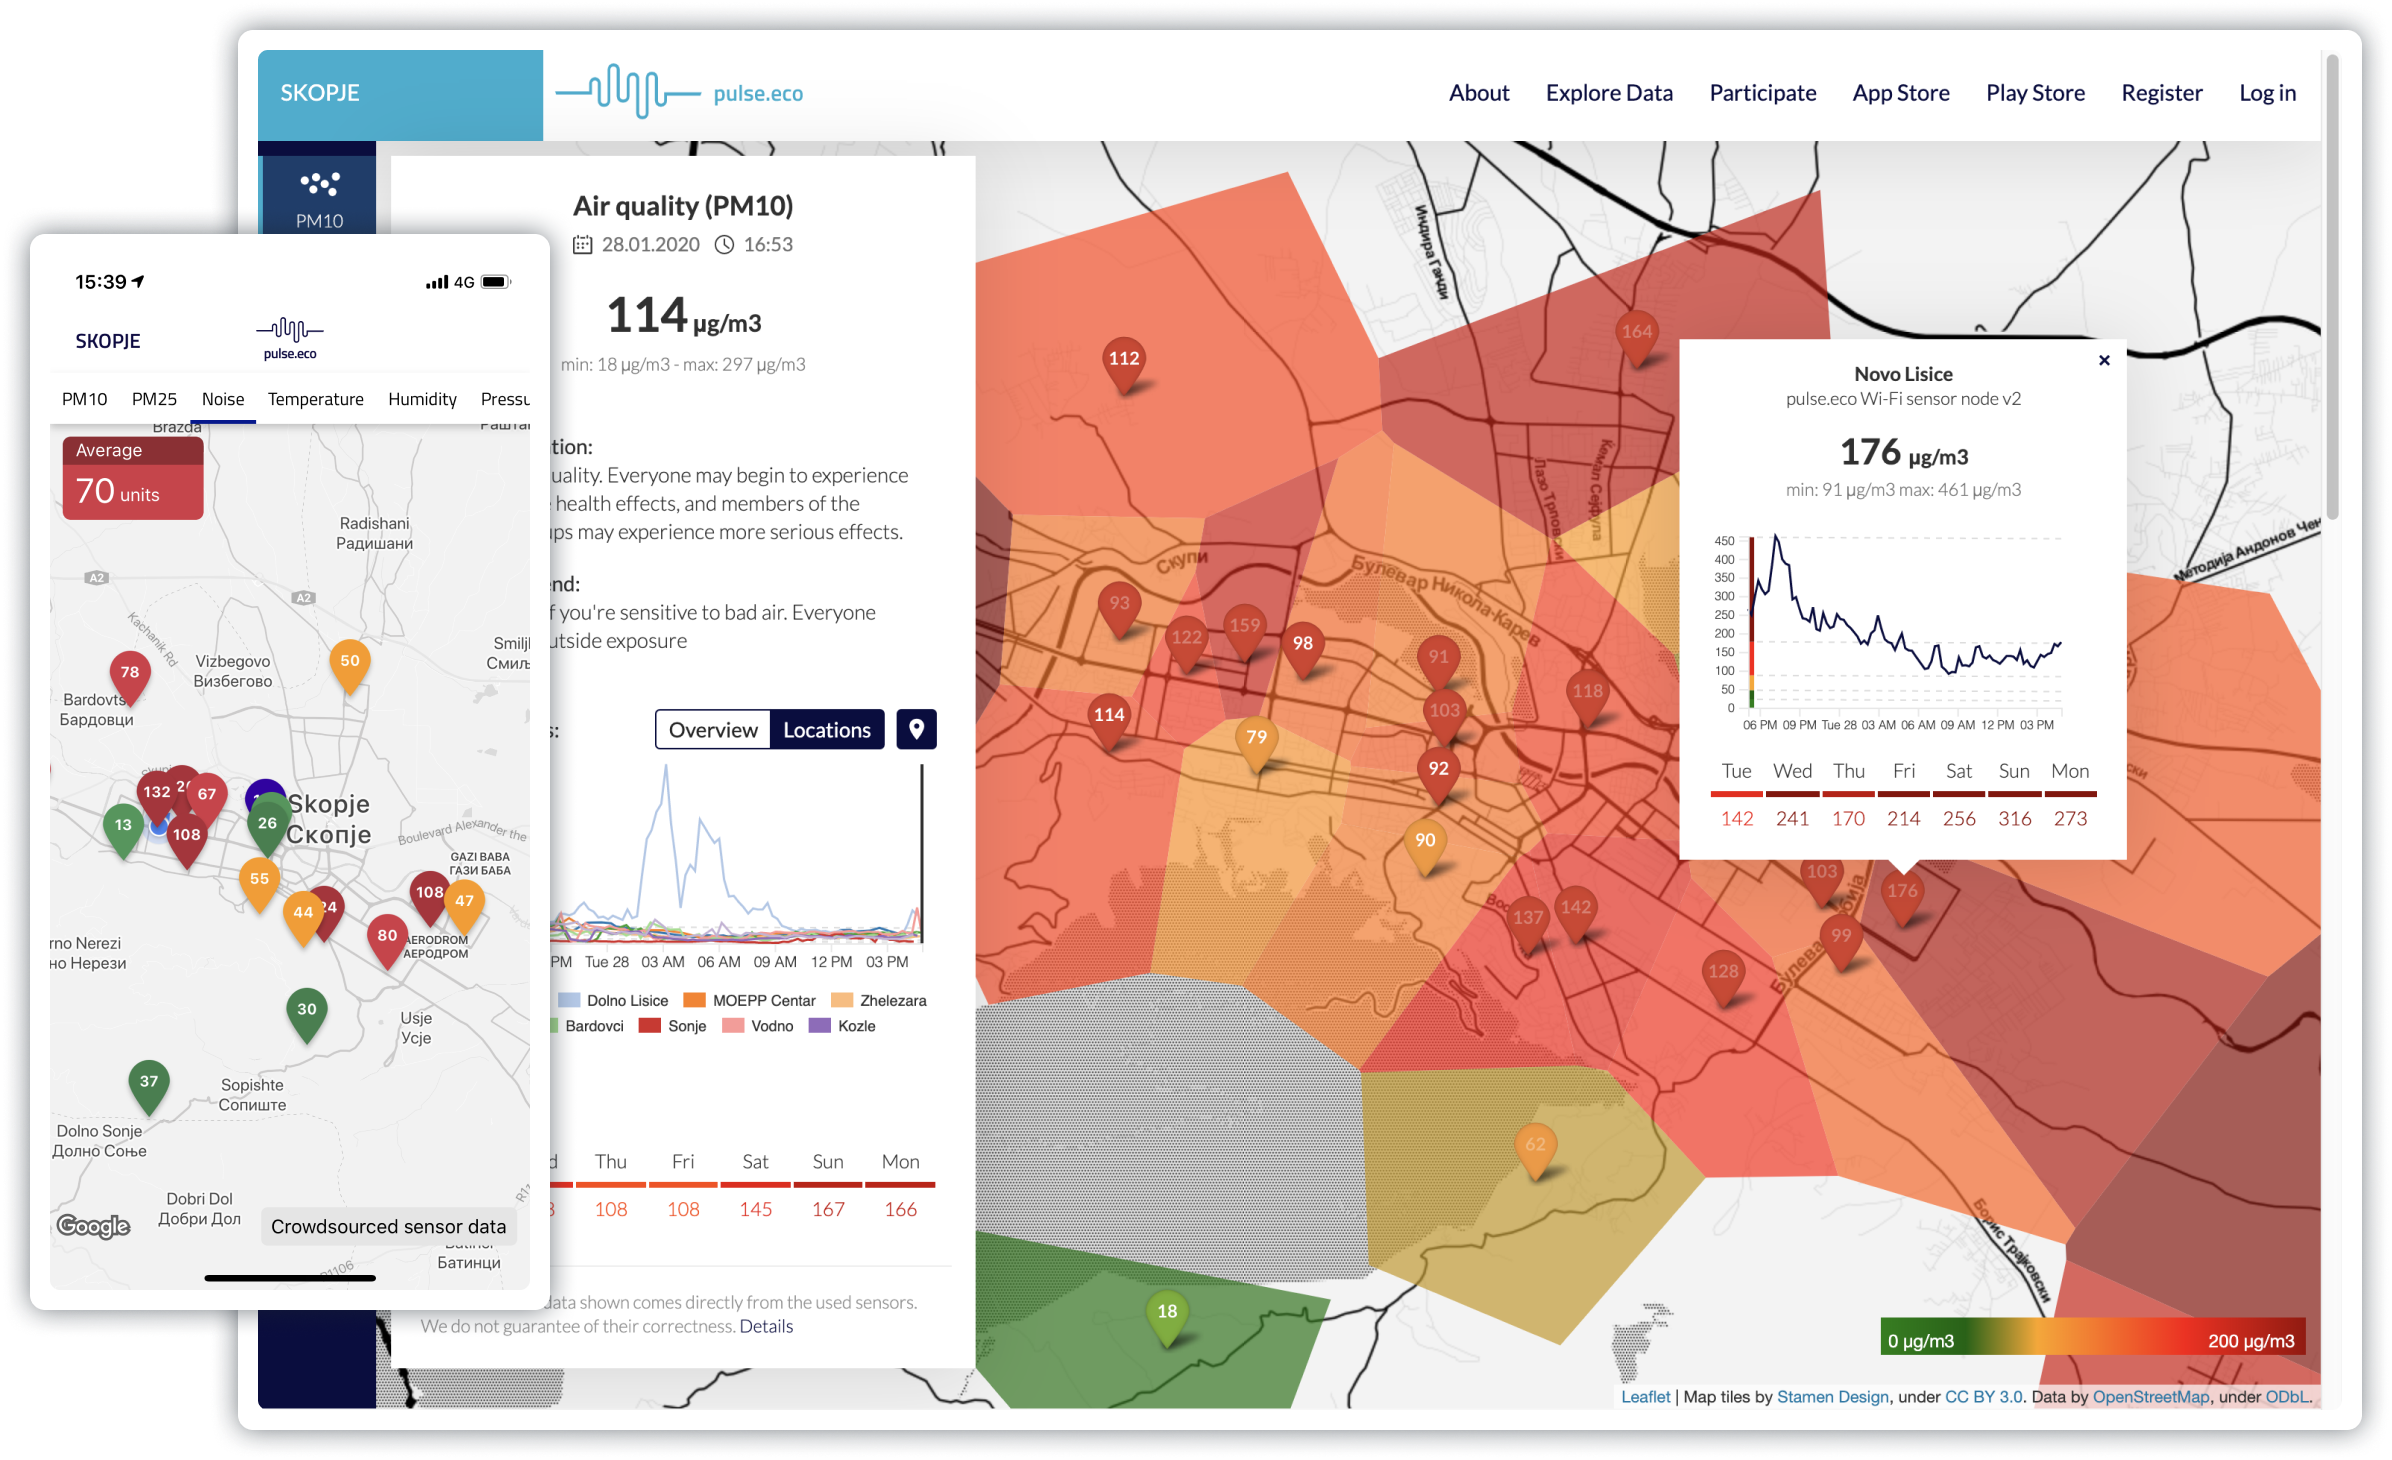
Task: Open the Participate page
Action: (1762, 93)
